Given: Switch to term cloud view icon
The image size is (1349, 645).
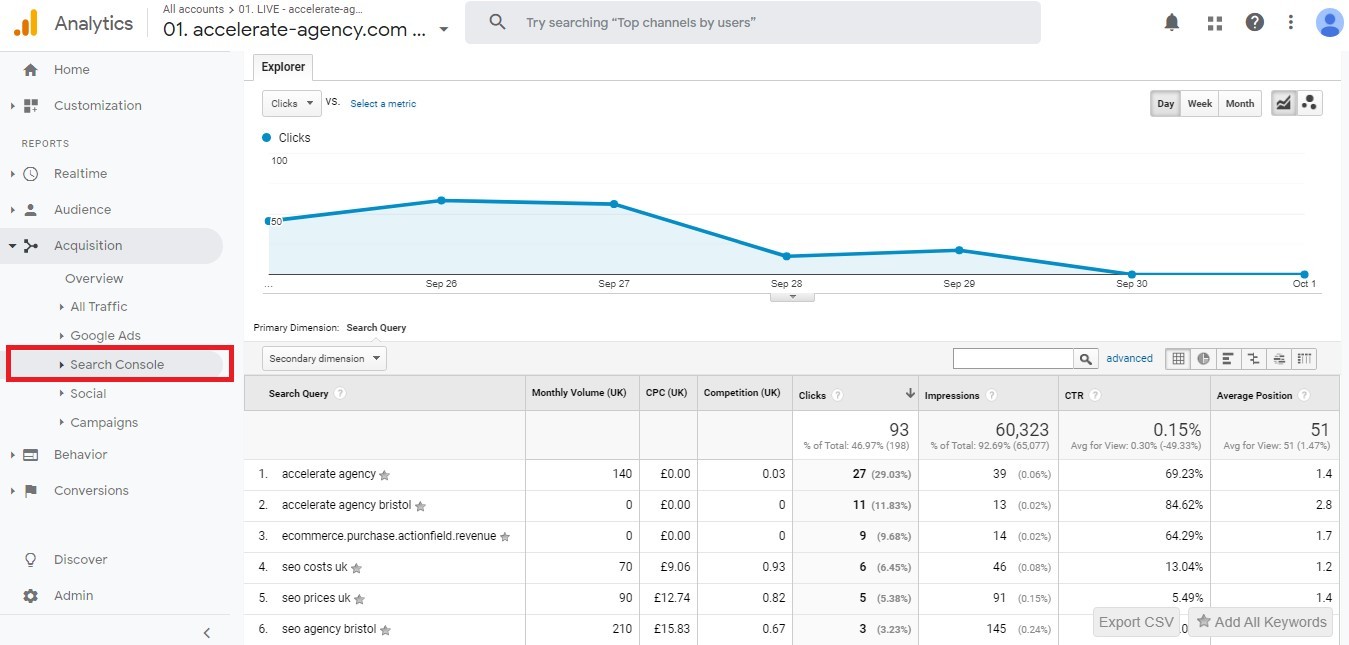Looking at the screenshot, I should (x=1279, y=358).
